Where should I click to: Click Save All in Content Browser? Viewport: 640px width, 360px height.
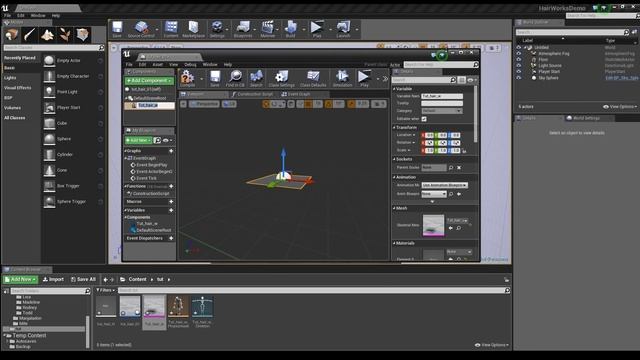83,280
